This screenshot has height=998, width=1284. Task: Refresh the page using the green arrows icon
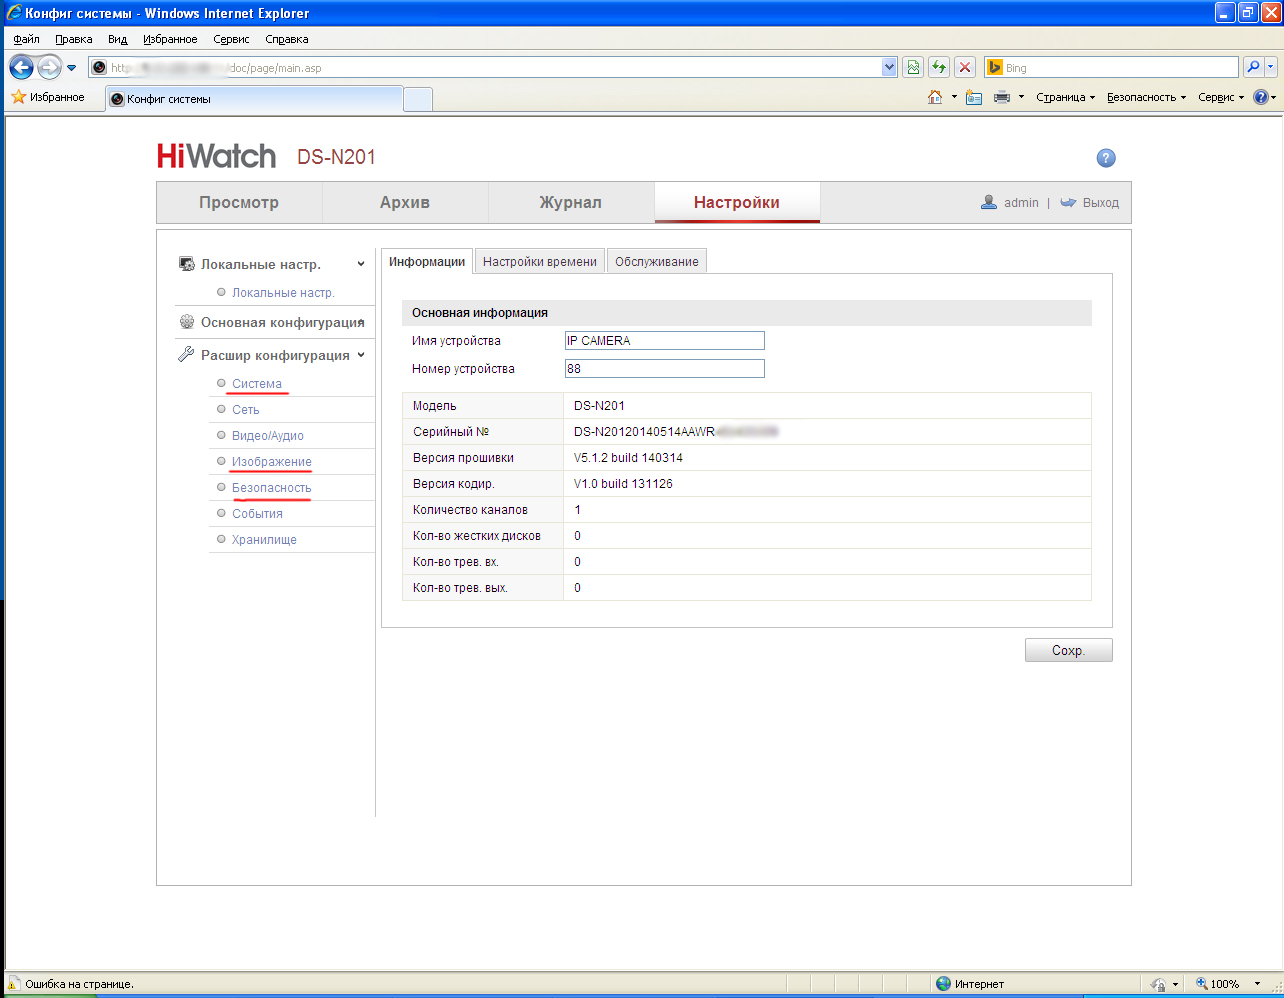click(x=939, y=68)
